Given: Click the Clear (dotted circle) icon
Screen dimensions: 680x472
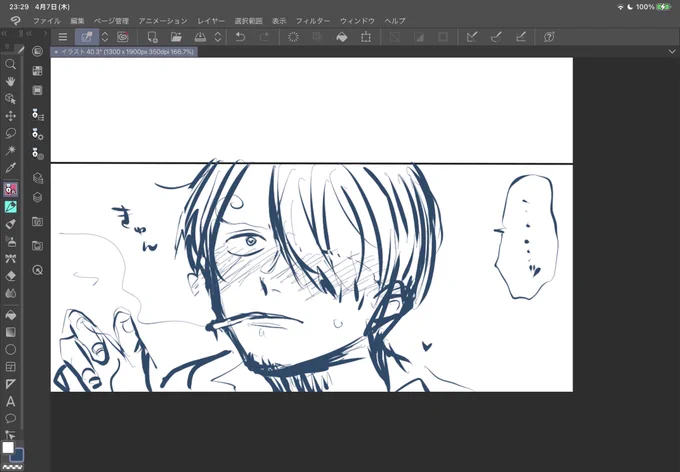Looking at the screenshot, I should [x=293, y=37].
